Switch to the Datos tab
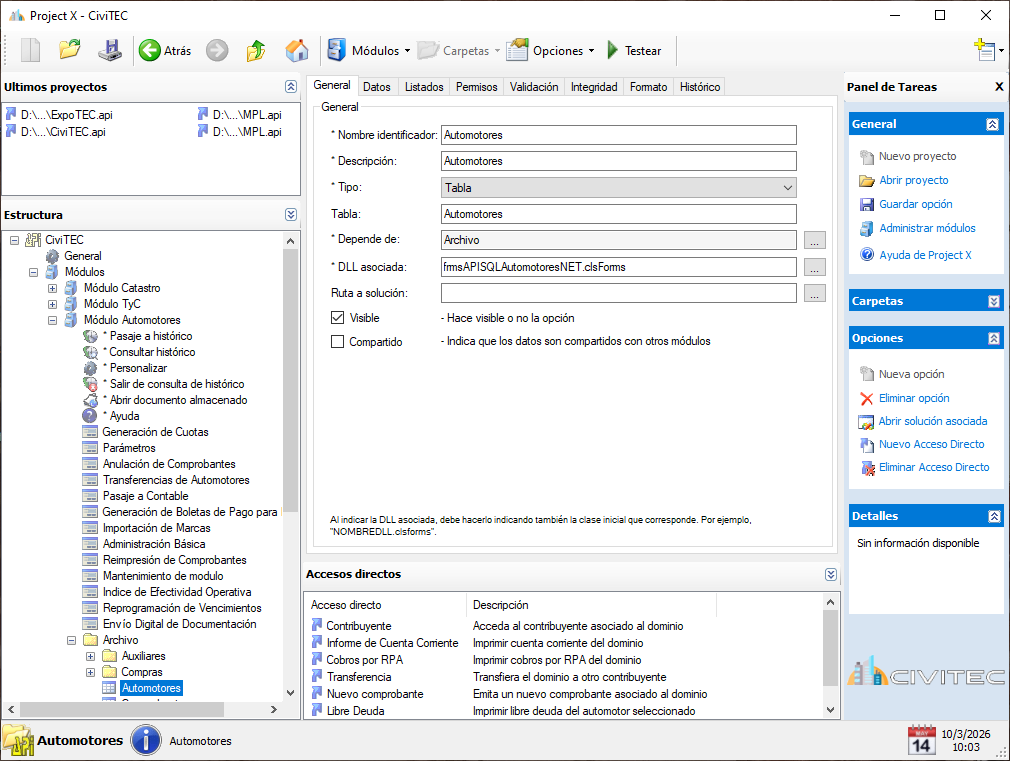Screen dimensions: 1010x761 click(377, 87)
